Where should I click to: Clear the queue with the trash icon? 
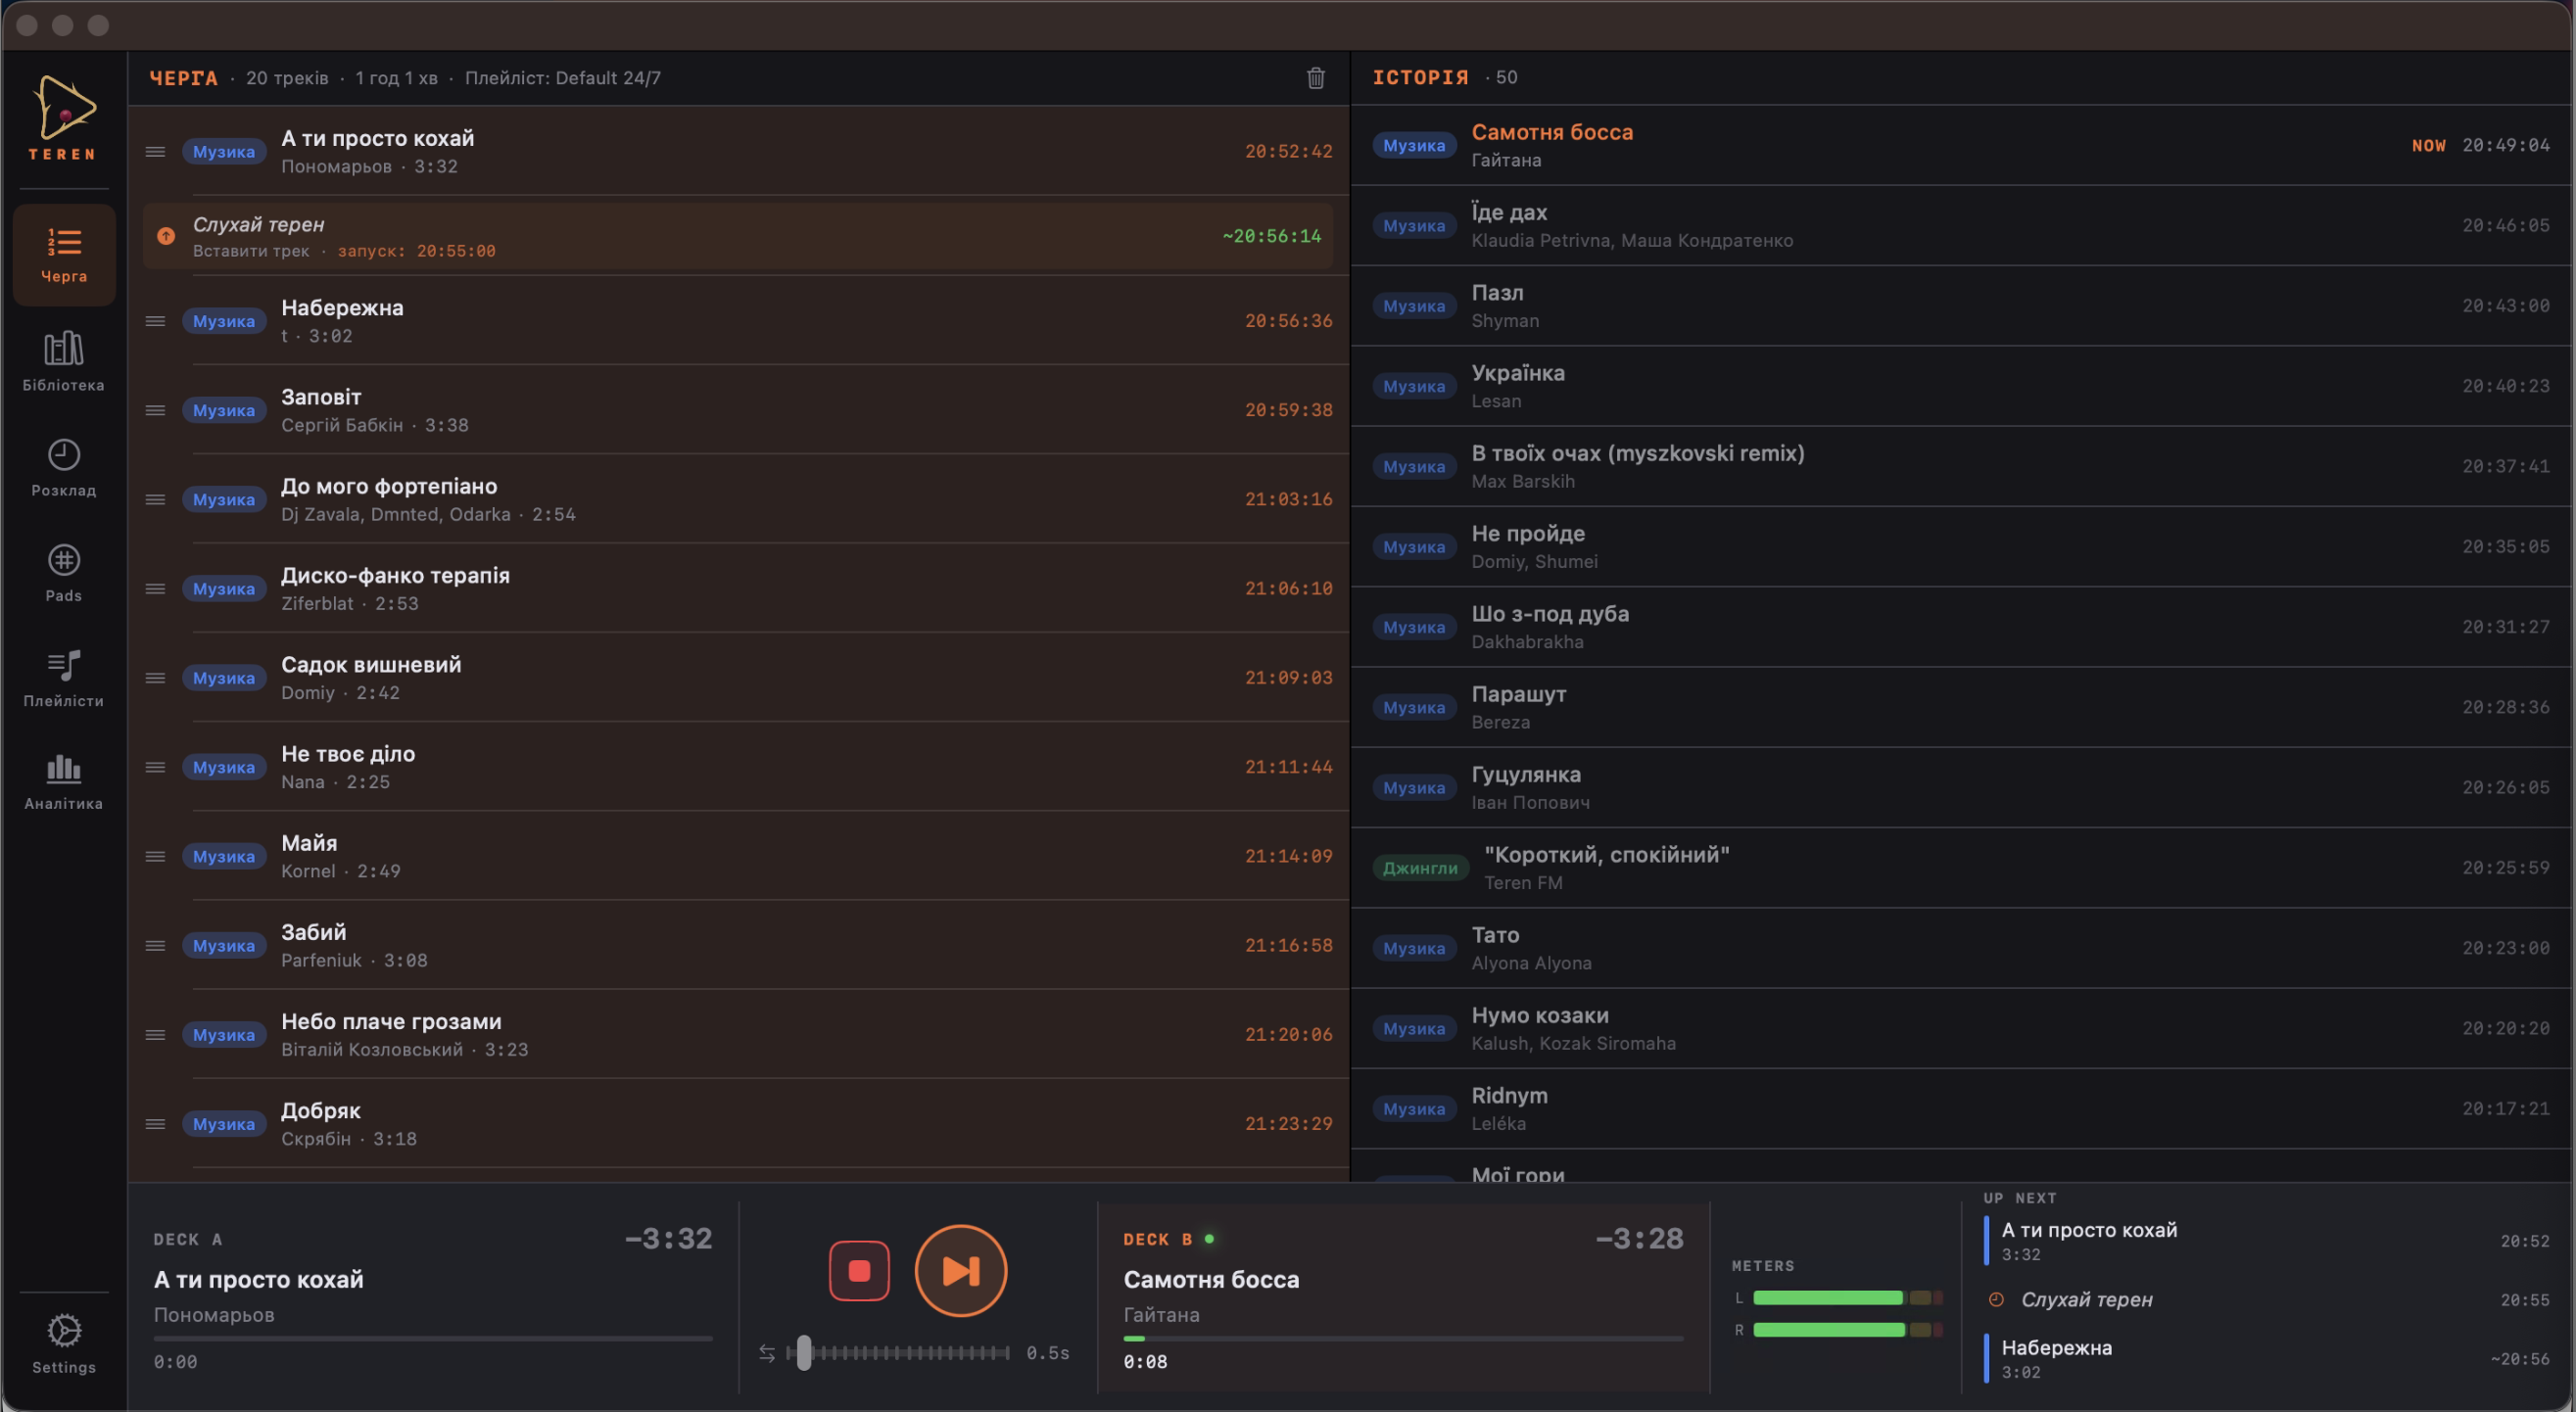[1316, 78]
